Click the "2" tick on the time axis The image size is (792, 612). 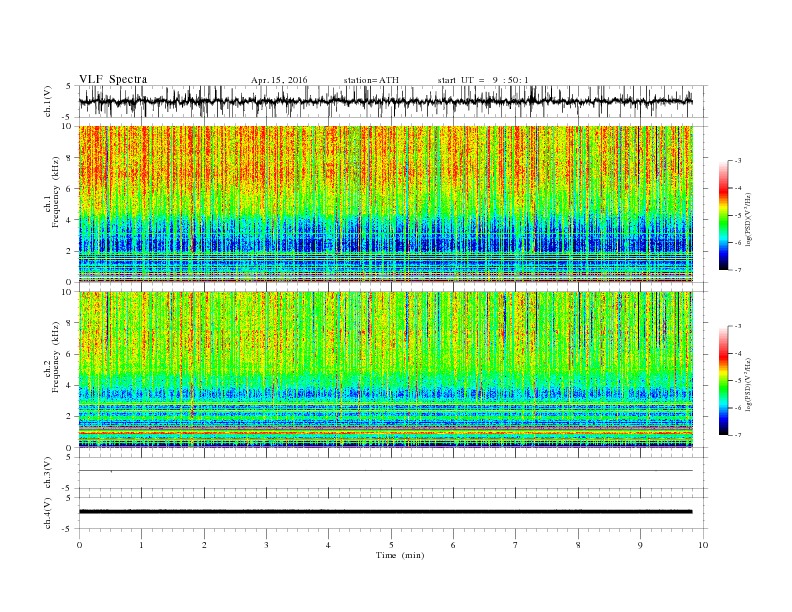tap(204, 545)
